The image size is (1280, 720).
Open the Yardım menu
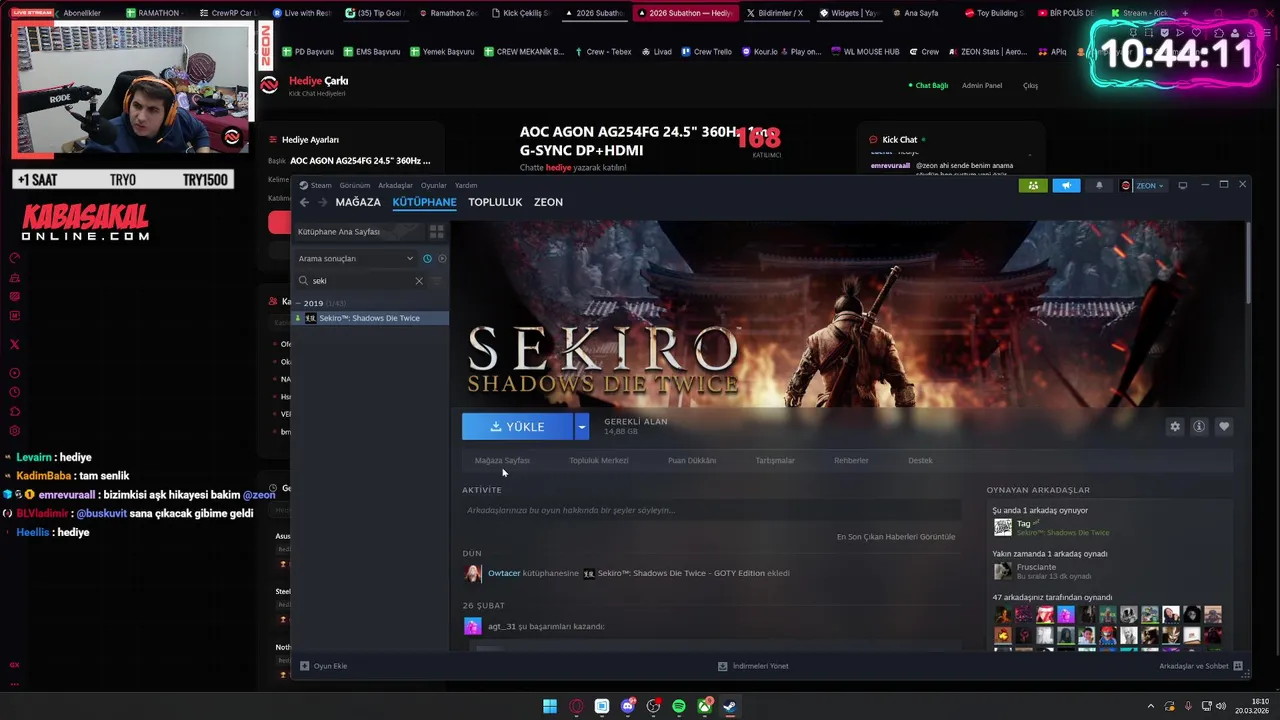pos(466,185)
